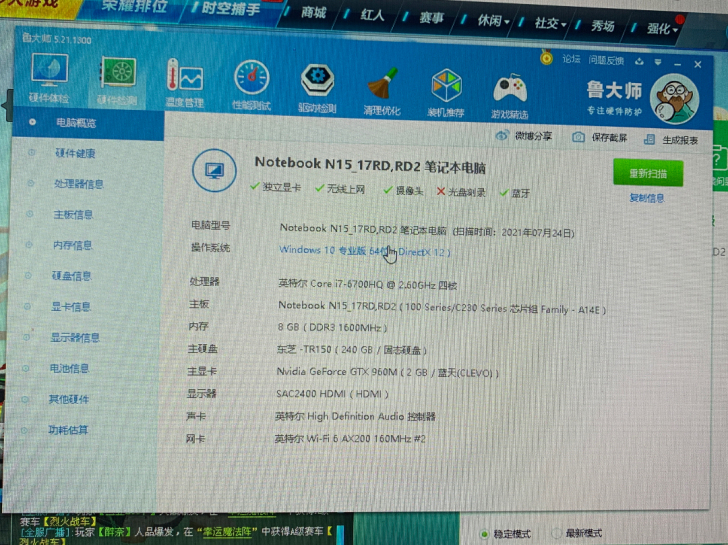Select 功耗估算 in sidebar
The width and height of the screenshot is (728, 545).
pos(68,430)
